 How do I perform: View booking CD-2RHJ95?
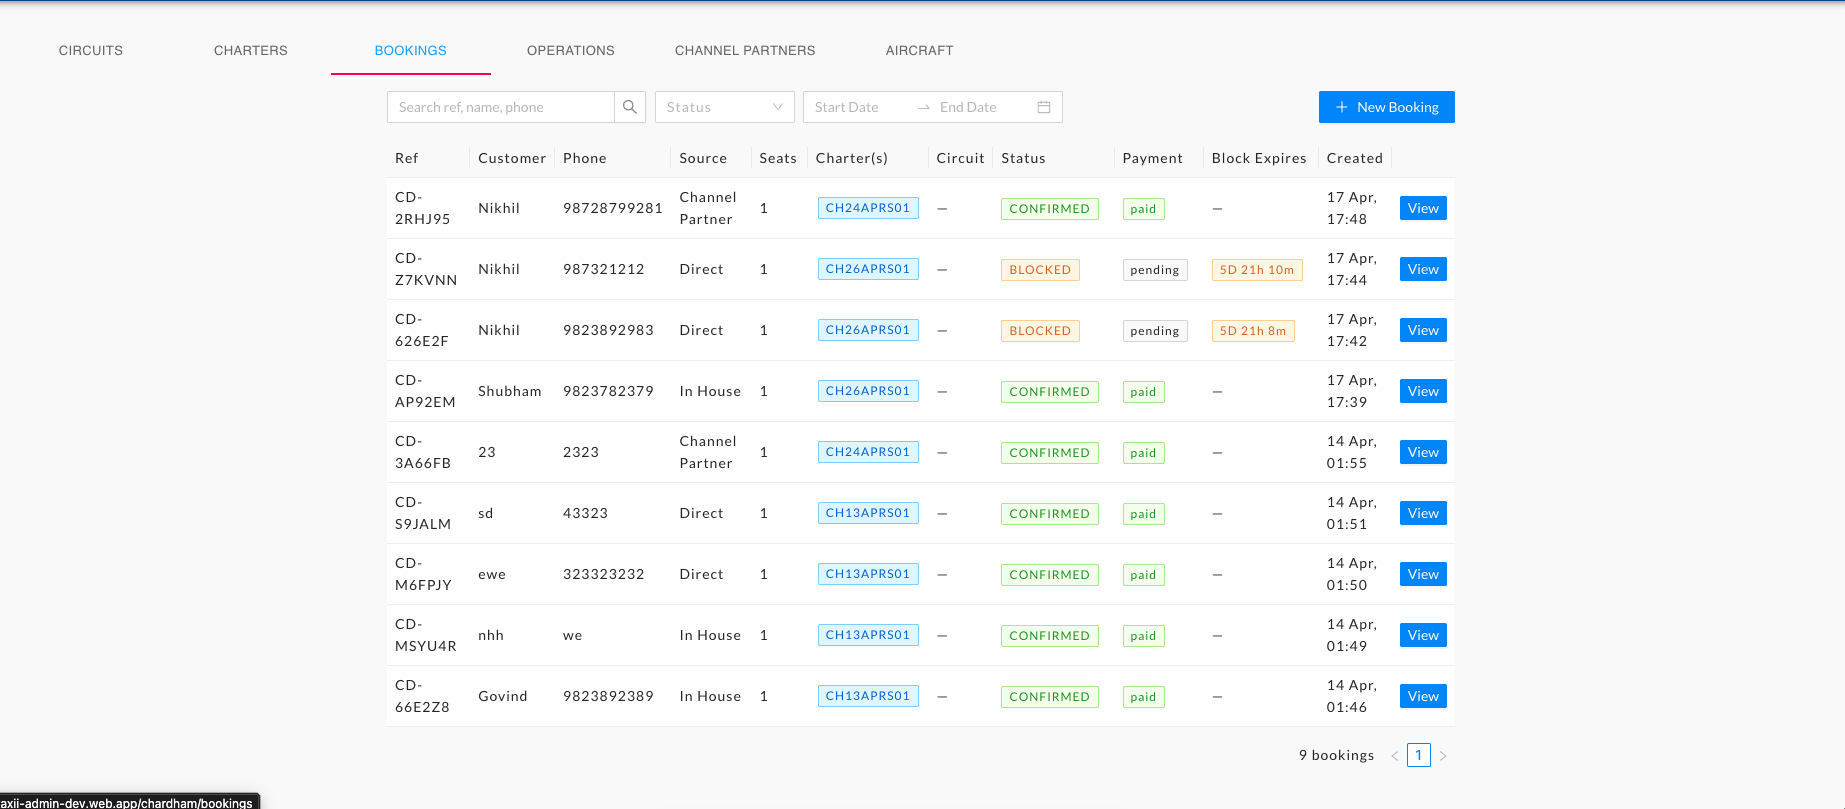[1422, 208]
